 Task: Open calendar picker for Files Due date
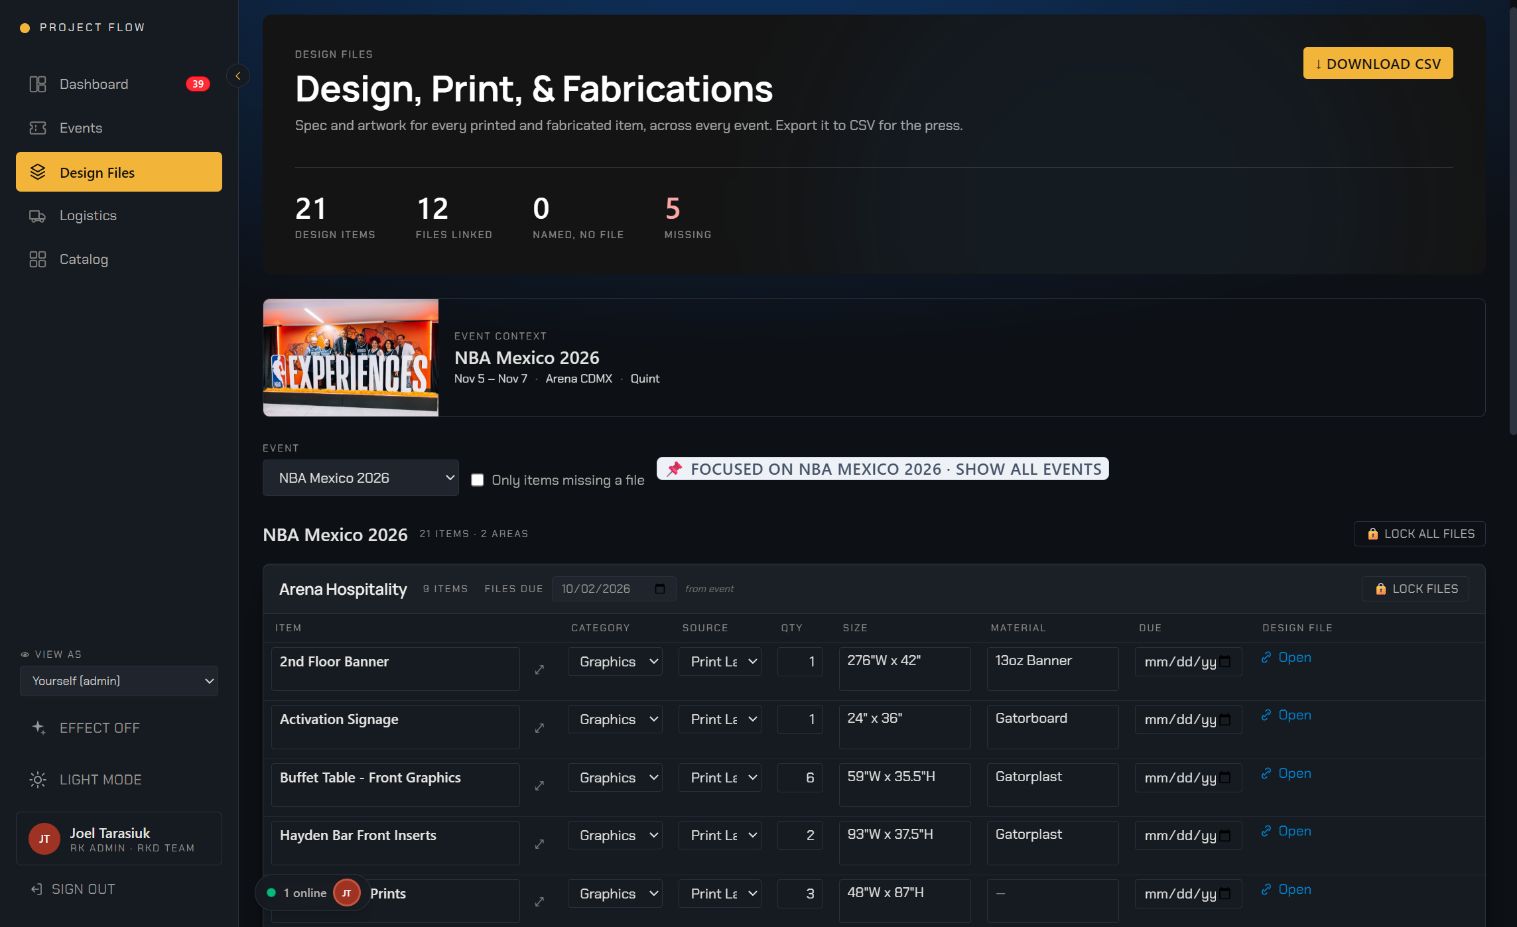pyautogui.click(x=659, y=589)
